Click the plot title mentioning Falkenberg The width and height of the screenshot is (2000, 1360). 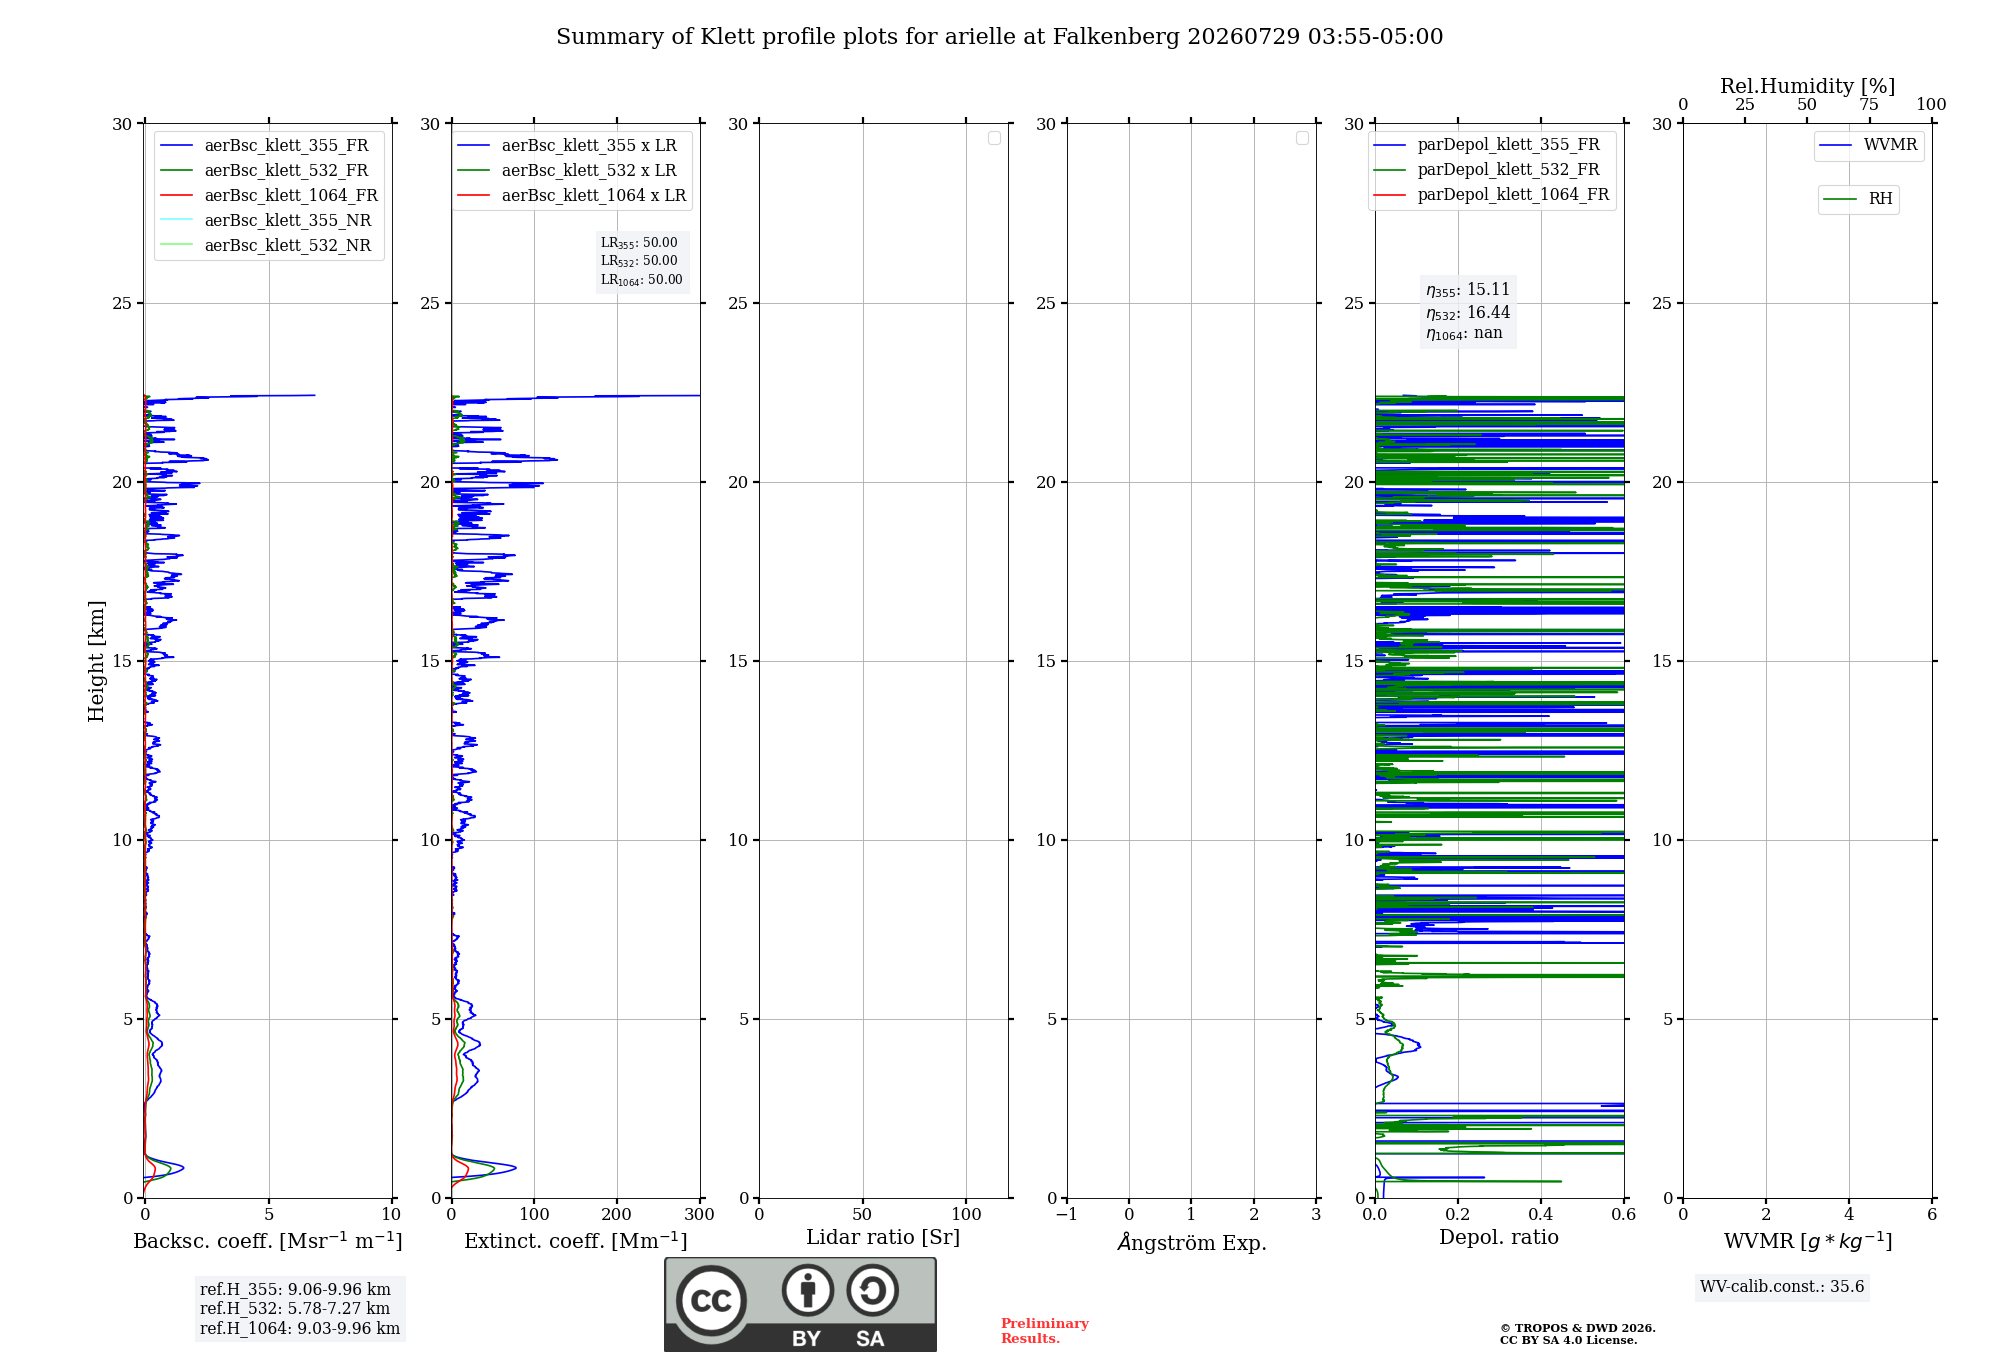tap(1000, 37)
